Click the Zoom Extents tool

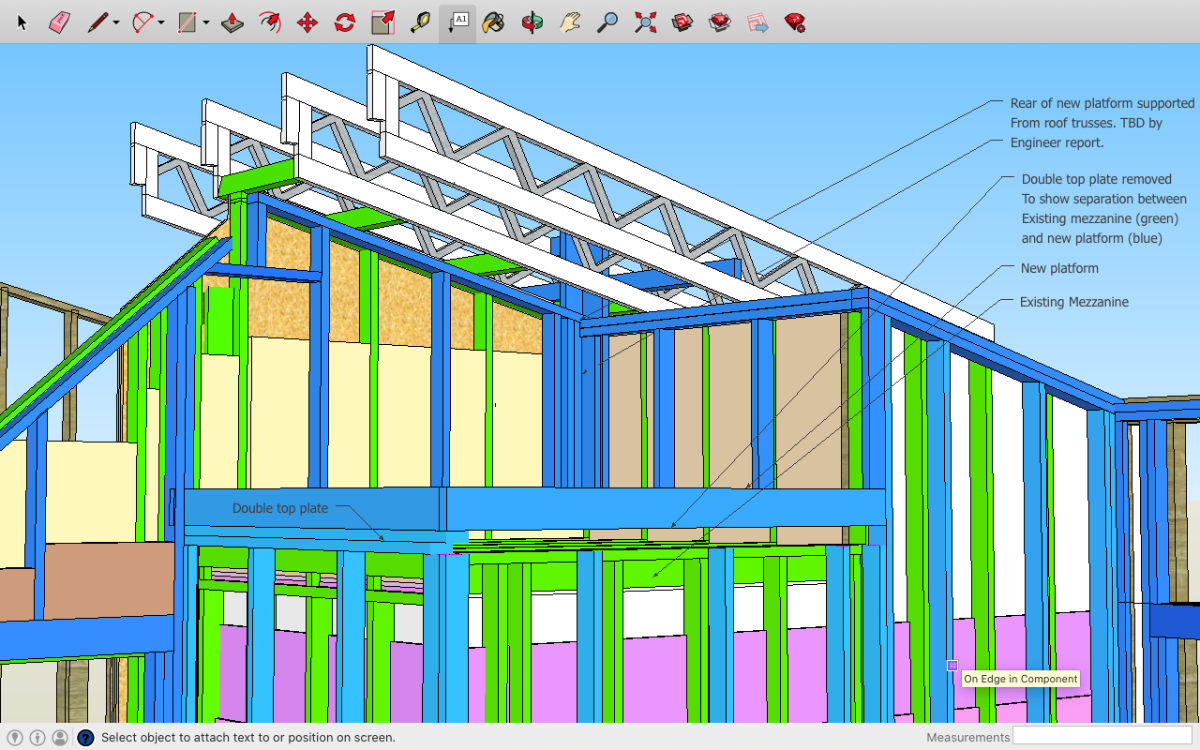[645, 22]
